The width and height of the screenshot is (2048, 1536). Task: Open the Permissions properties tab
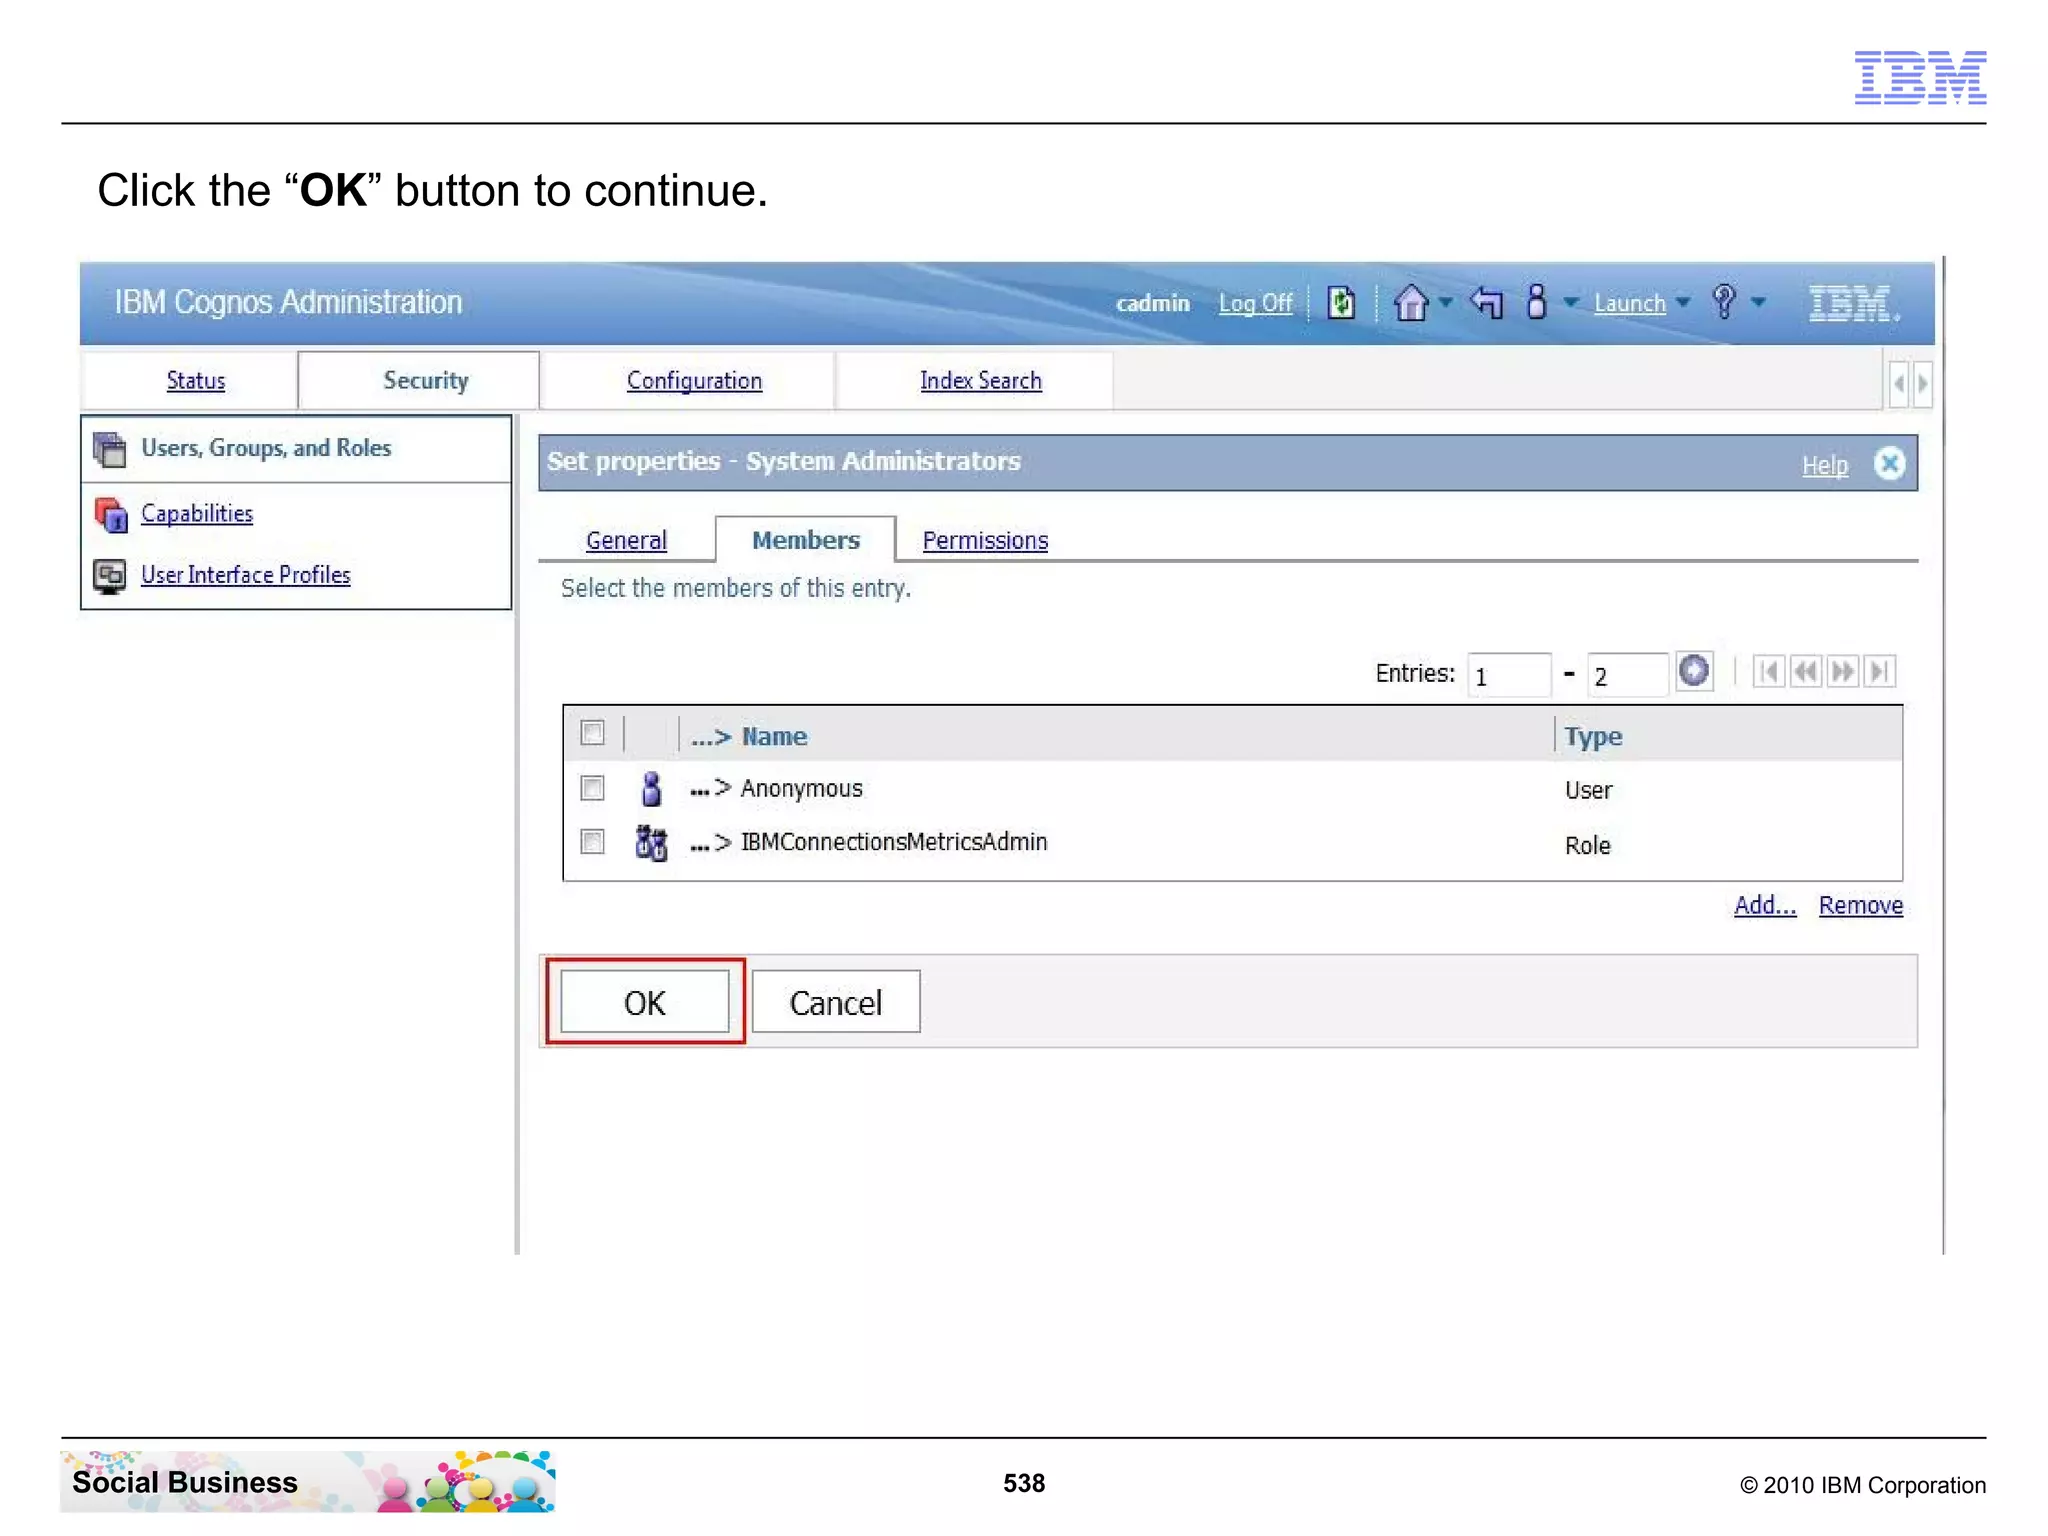point(985,540)
